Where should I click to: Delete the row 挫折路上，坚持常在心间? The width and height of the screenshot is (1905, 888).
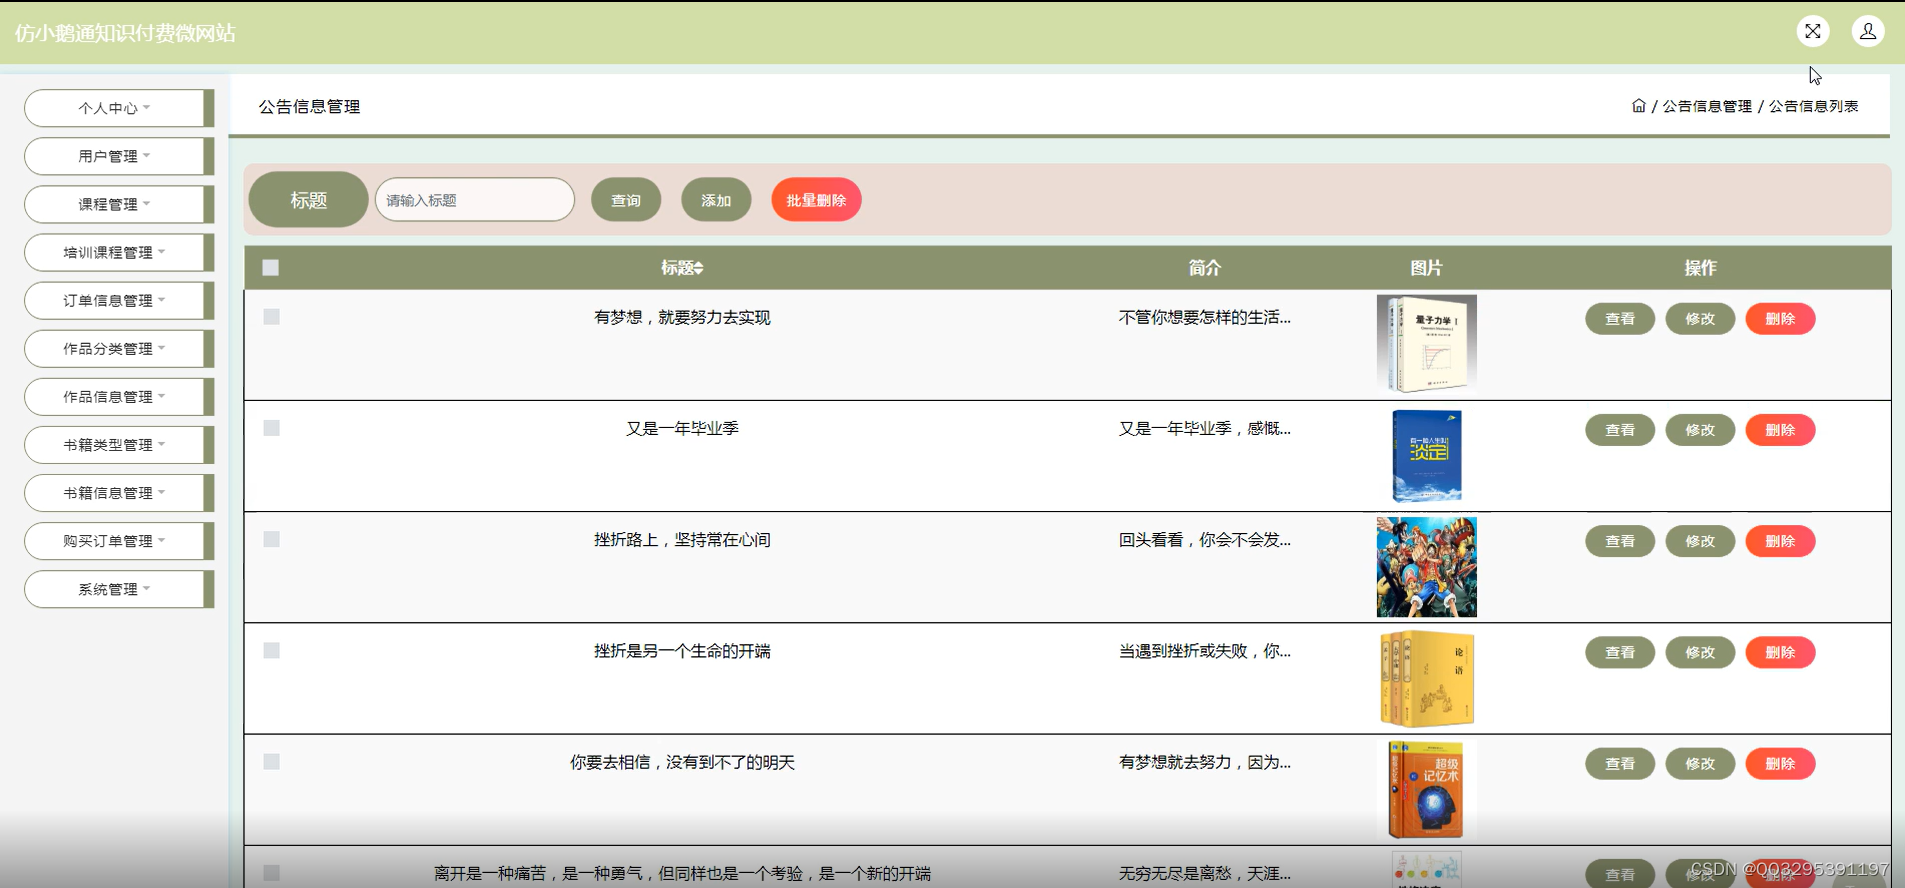click(x=1780, y=541)
